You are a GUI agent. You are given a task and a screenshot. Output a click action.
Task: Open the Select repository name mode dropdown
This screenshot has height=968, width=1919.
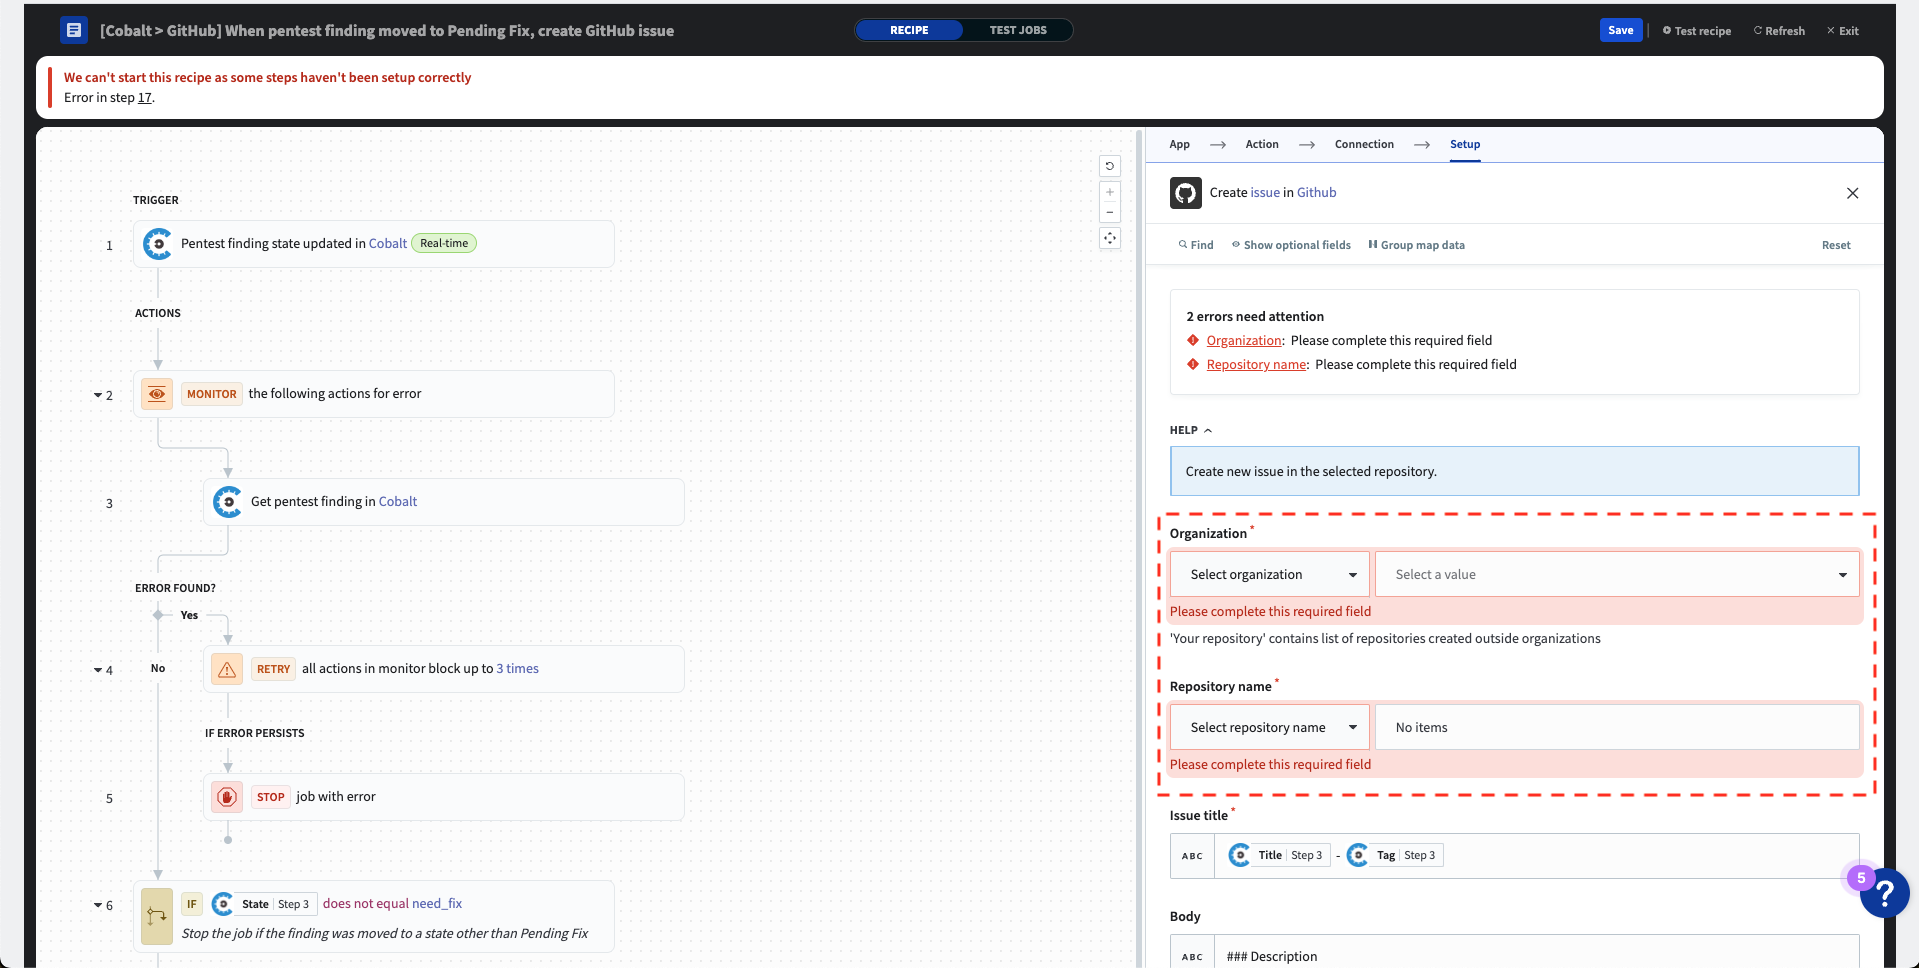[x=1270, y=728]
